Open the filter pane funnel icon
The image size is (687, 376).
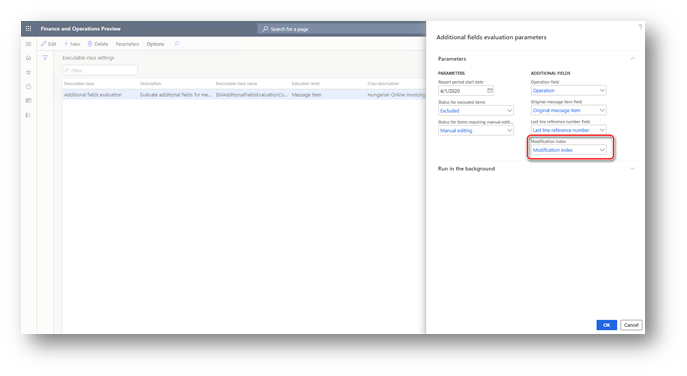[45, 58]
